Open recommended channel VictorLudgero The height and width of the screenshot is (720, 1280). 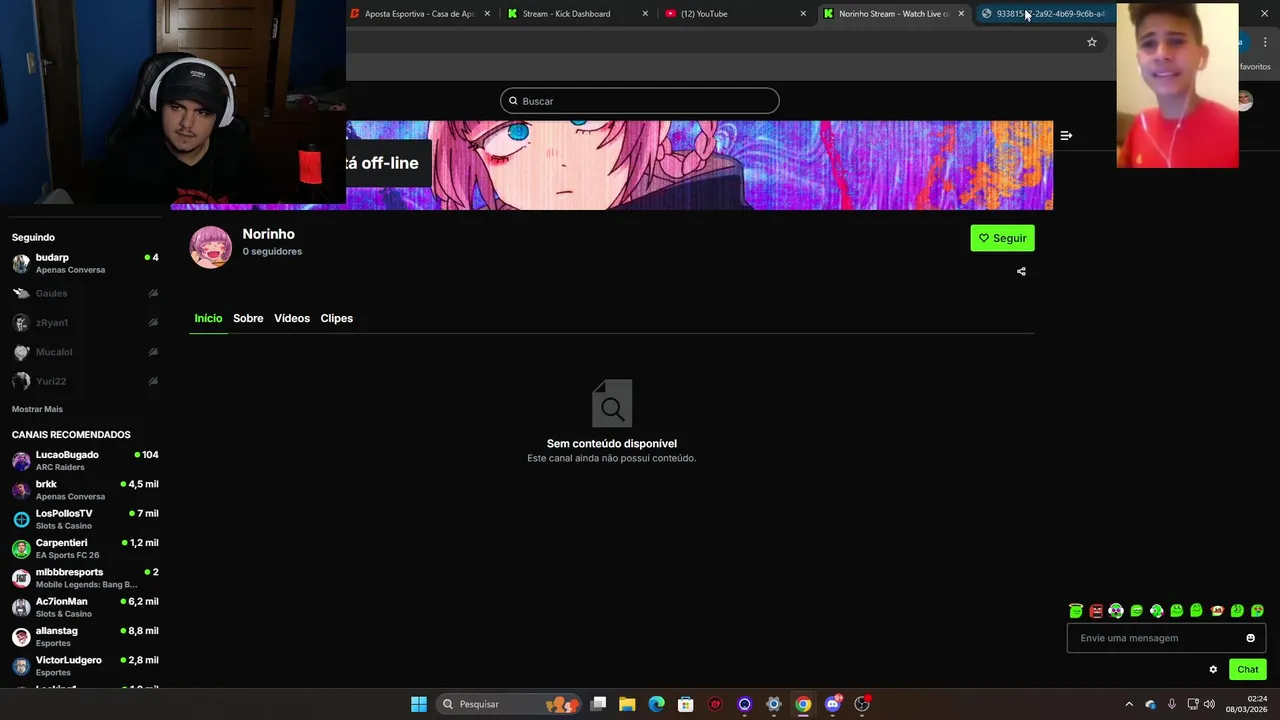pos(85,666)
